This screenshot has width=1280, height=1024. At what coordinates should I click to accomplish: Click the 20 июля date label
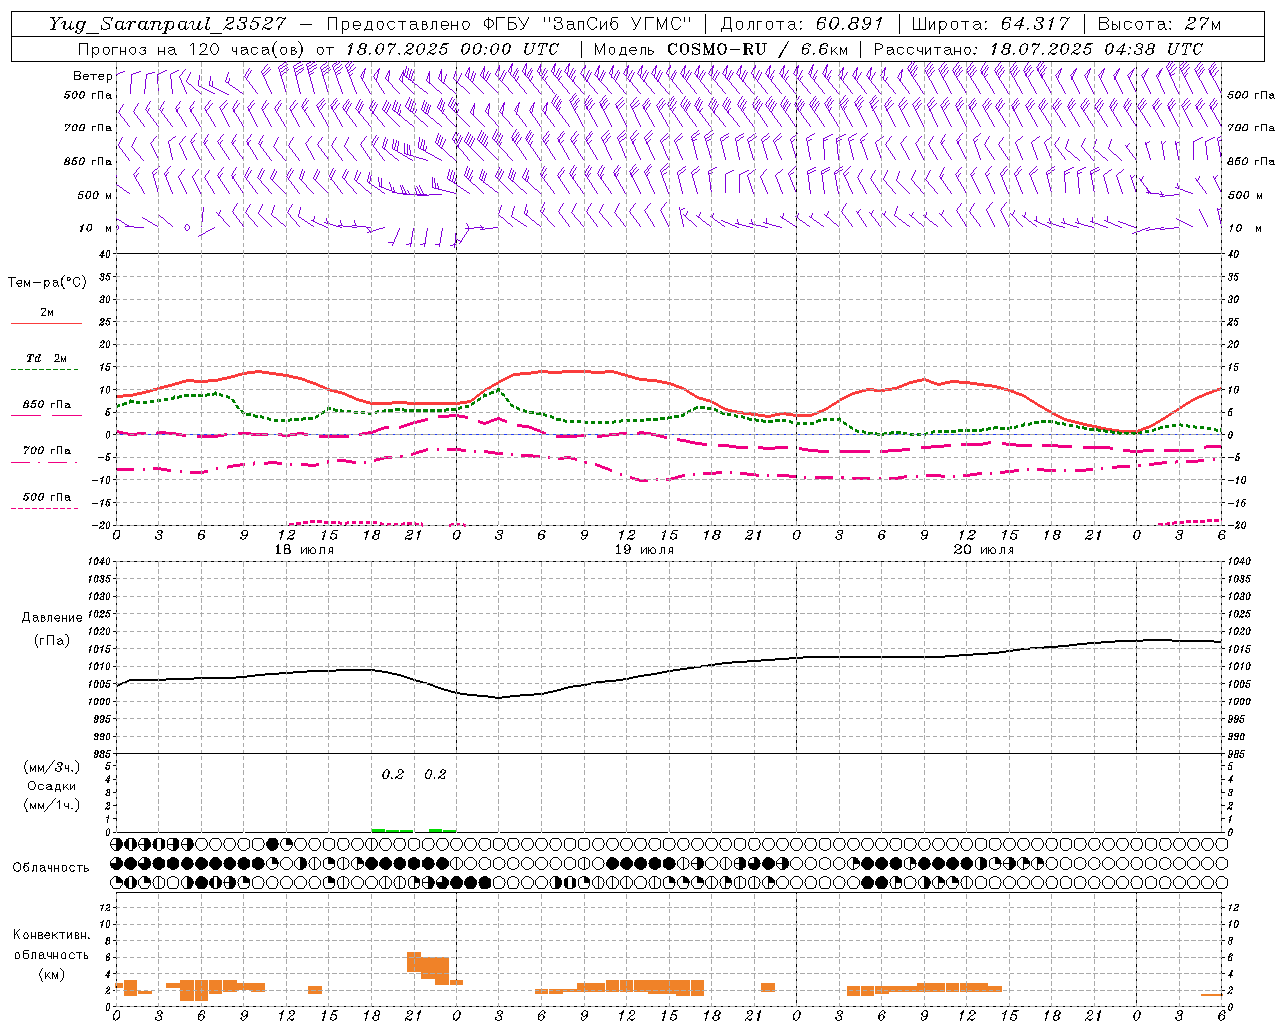point(984,550)
